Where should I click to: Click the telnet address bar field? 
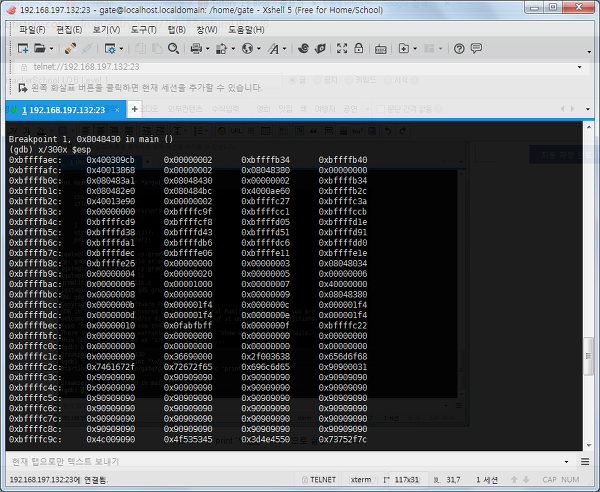coord(298,67)
